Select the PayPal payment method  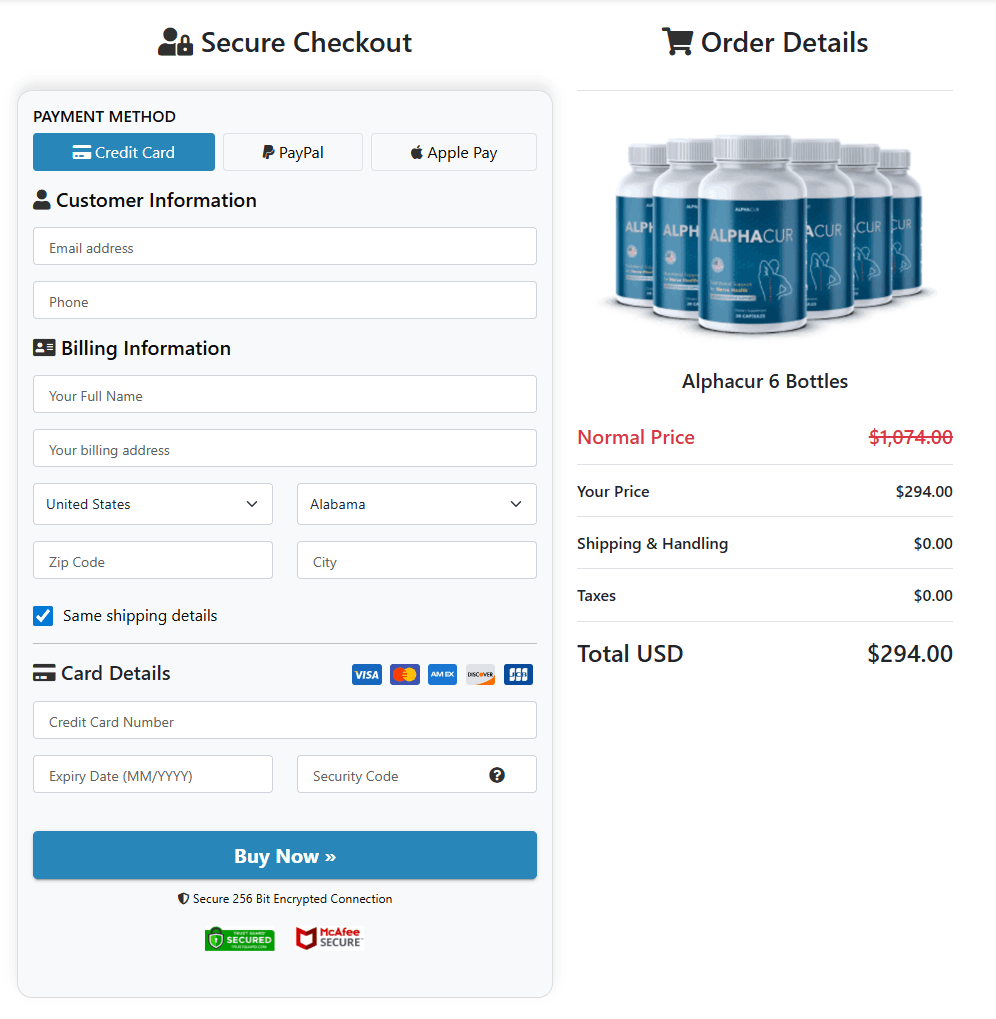pos(292,152)
